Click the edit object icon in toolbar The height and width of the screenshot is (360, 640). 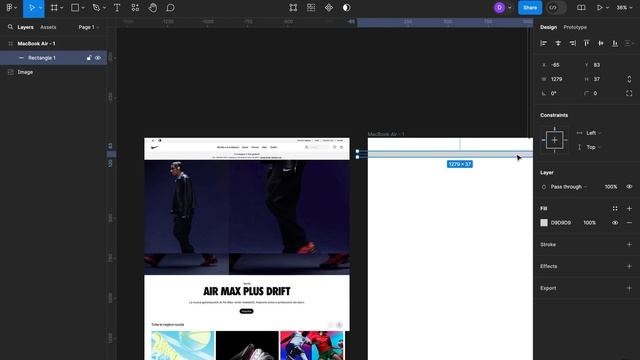pos(293,8)
